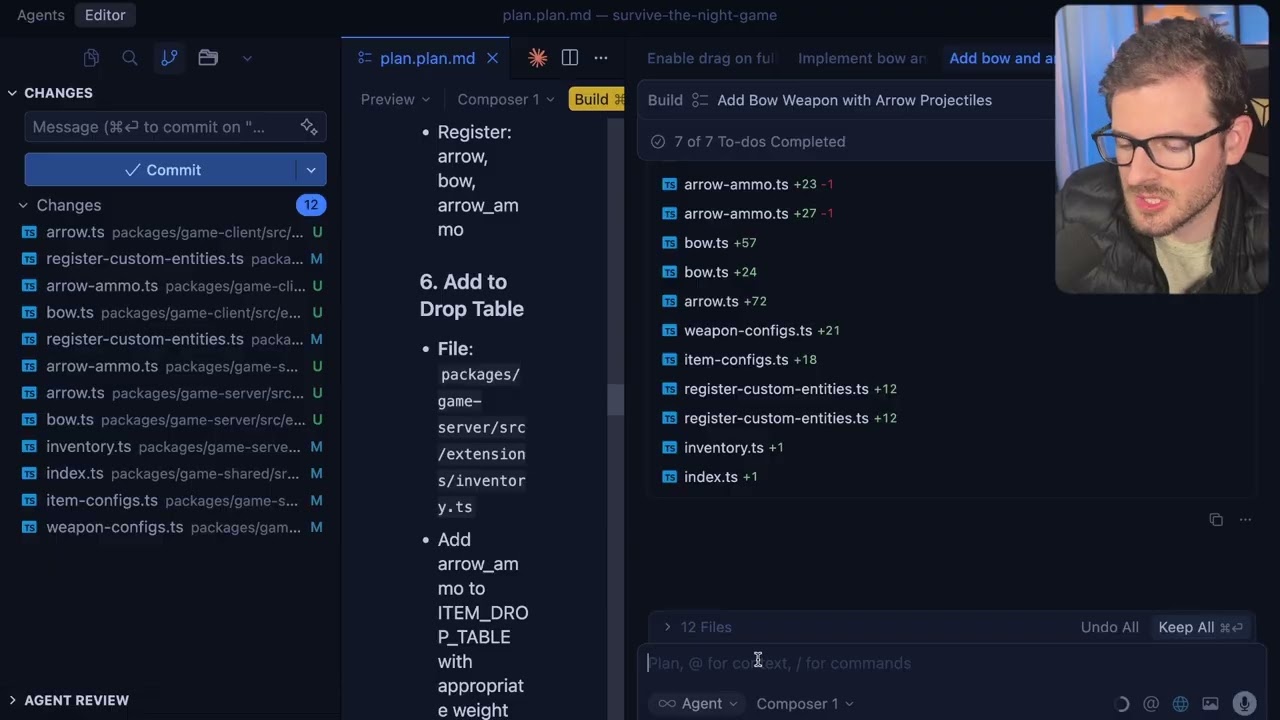Click the loading spinner icon in chat input
Viewport: 1280px width, 720px height.
[x=1121, y=704]
